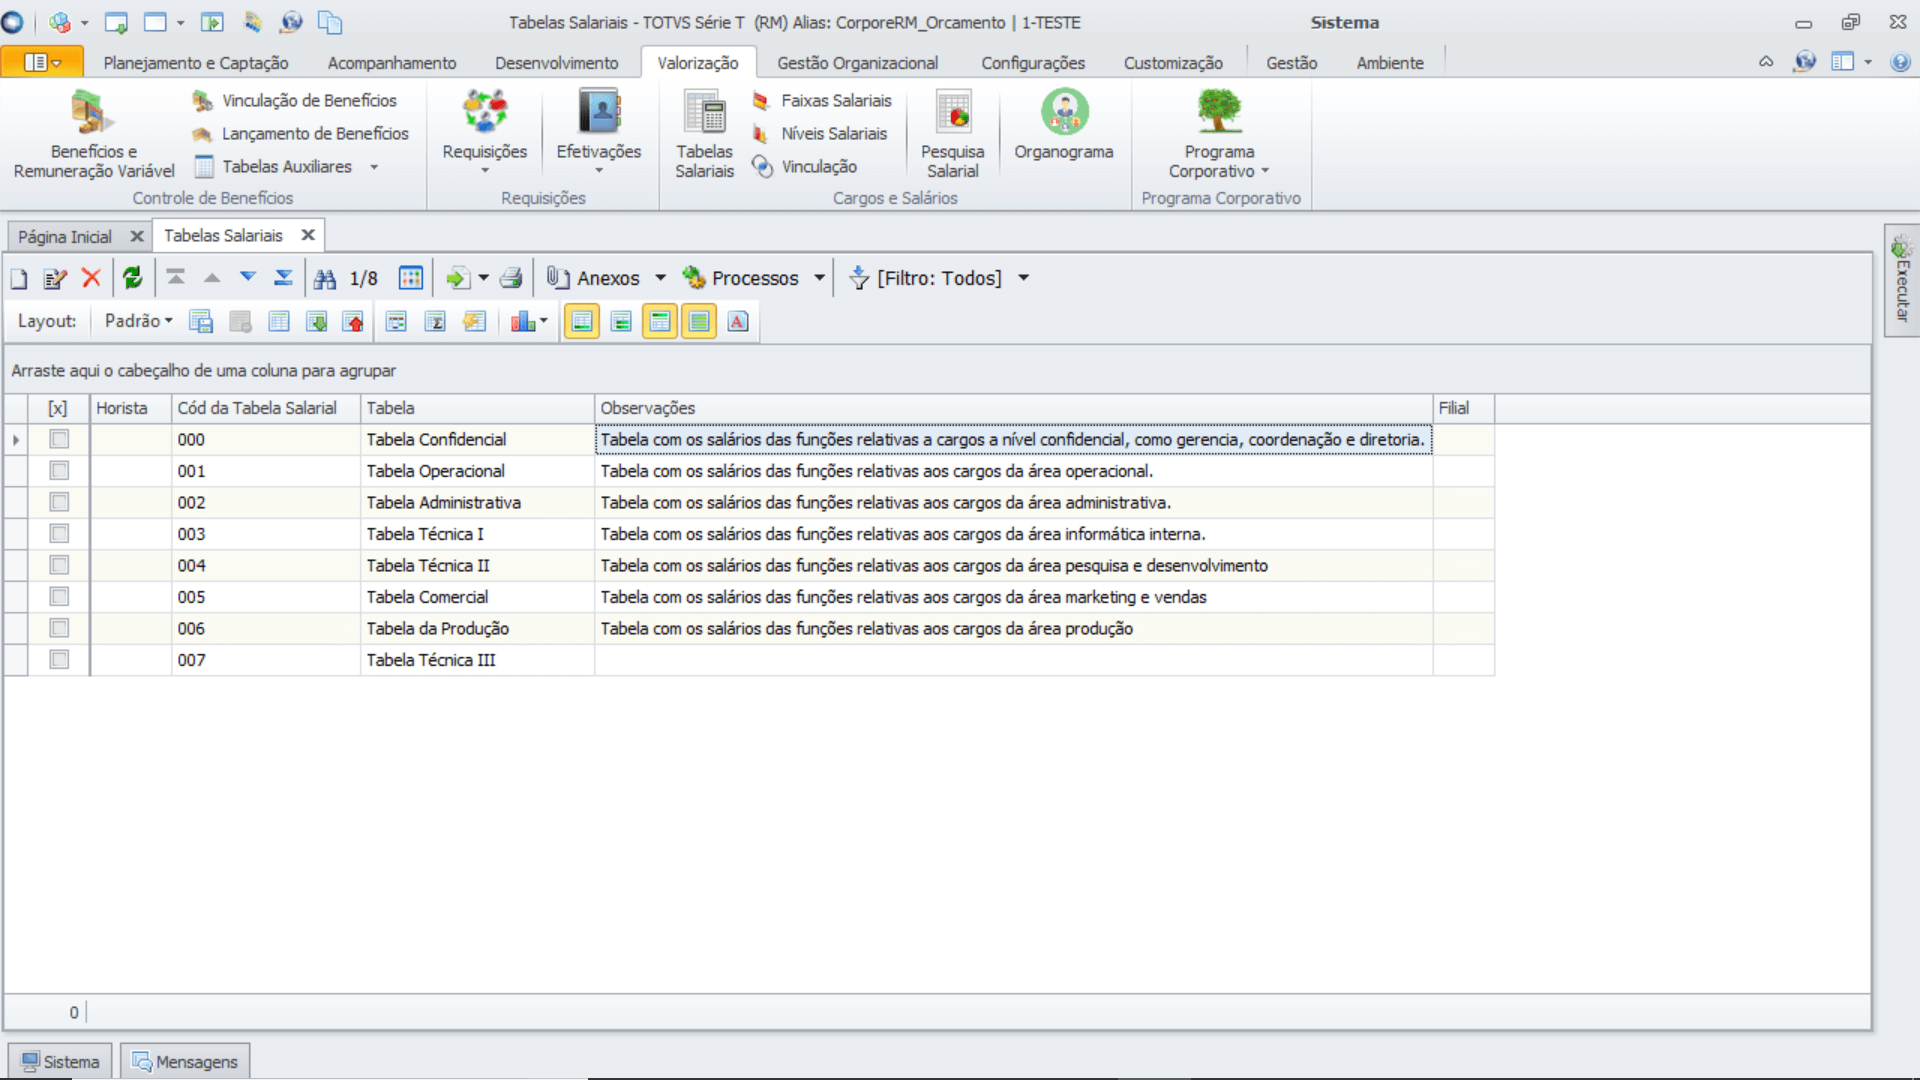The width and height of the screenshot is (1920, 1080).
Task: Click the red delete record icon
Action: tap(91, 278)
